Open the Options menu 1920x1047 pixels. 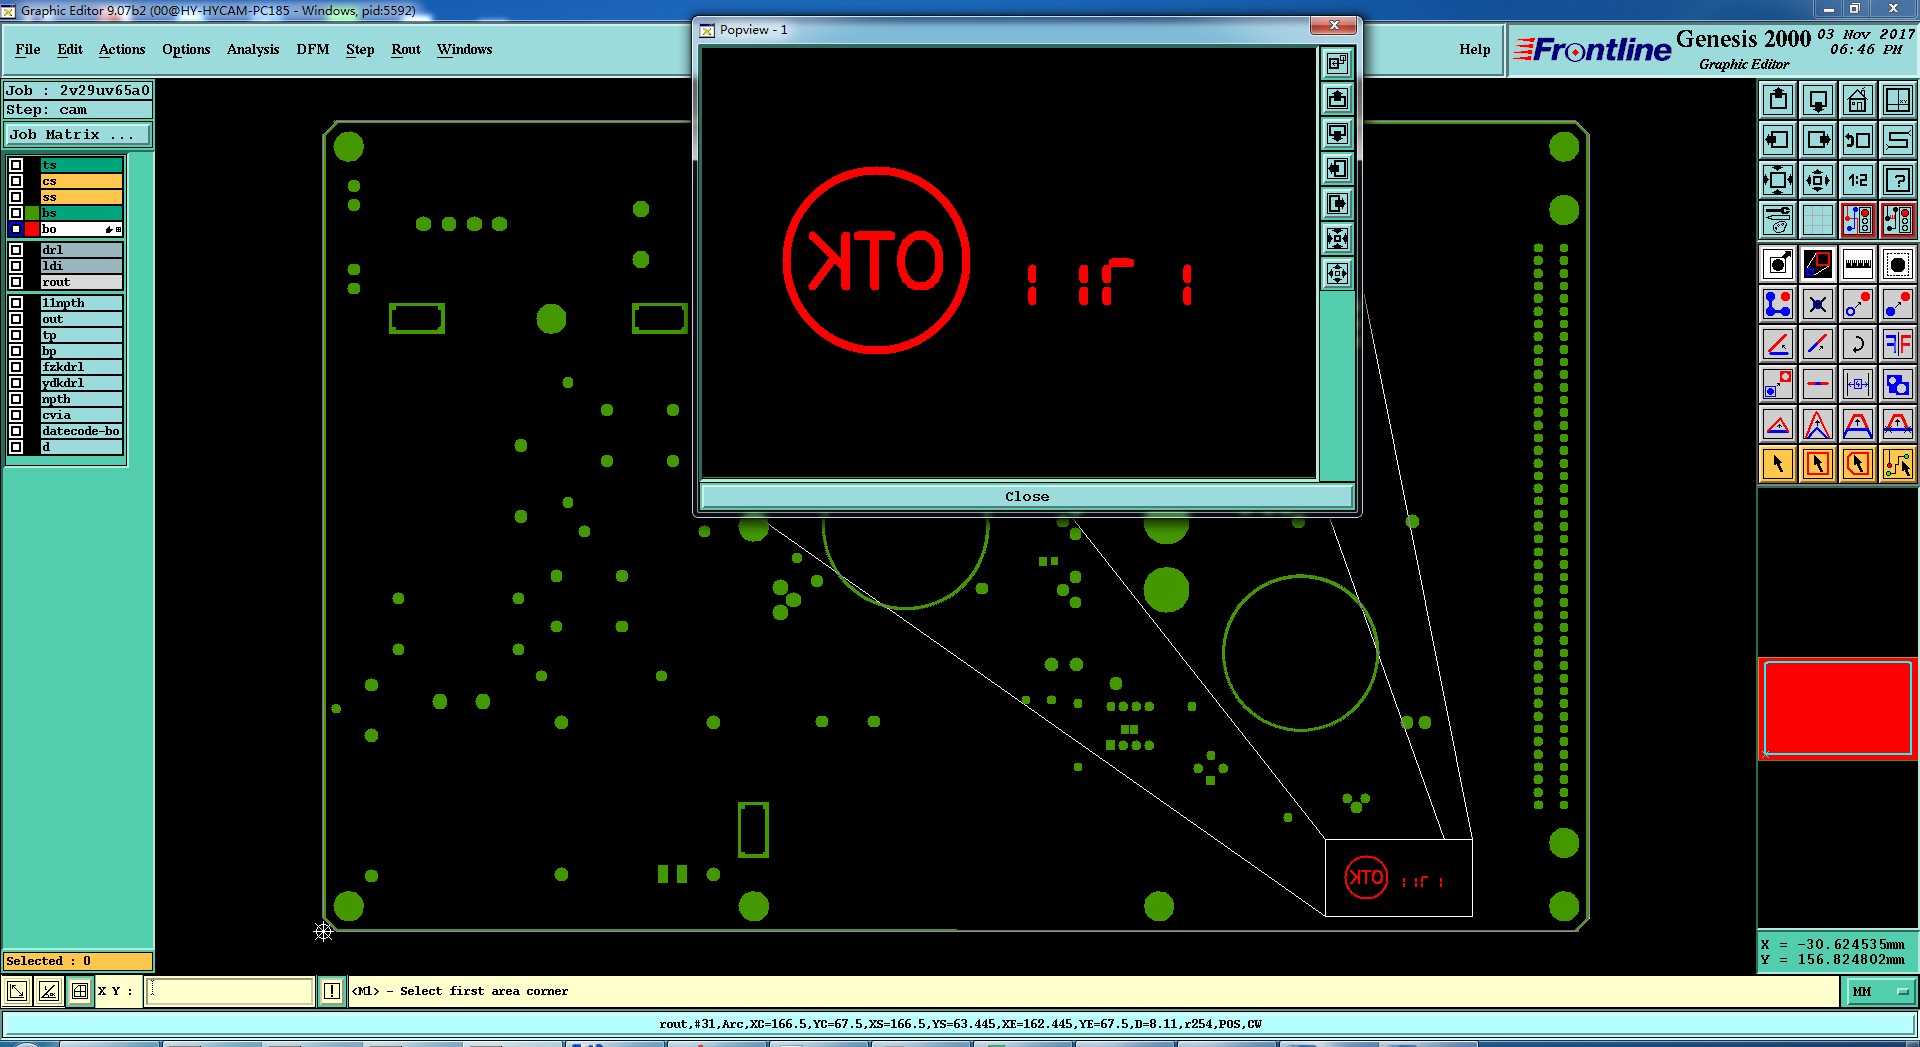[186, 49]
